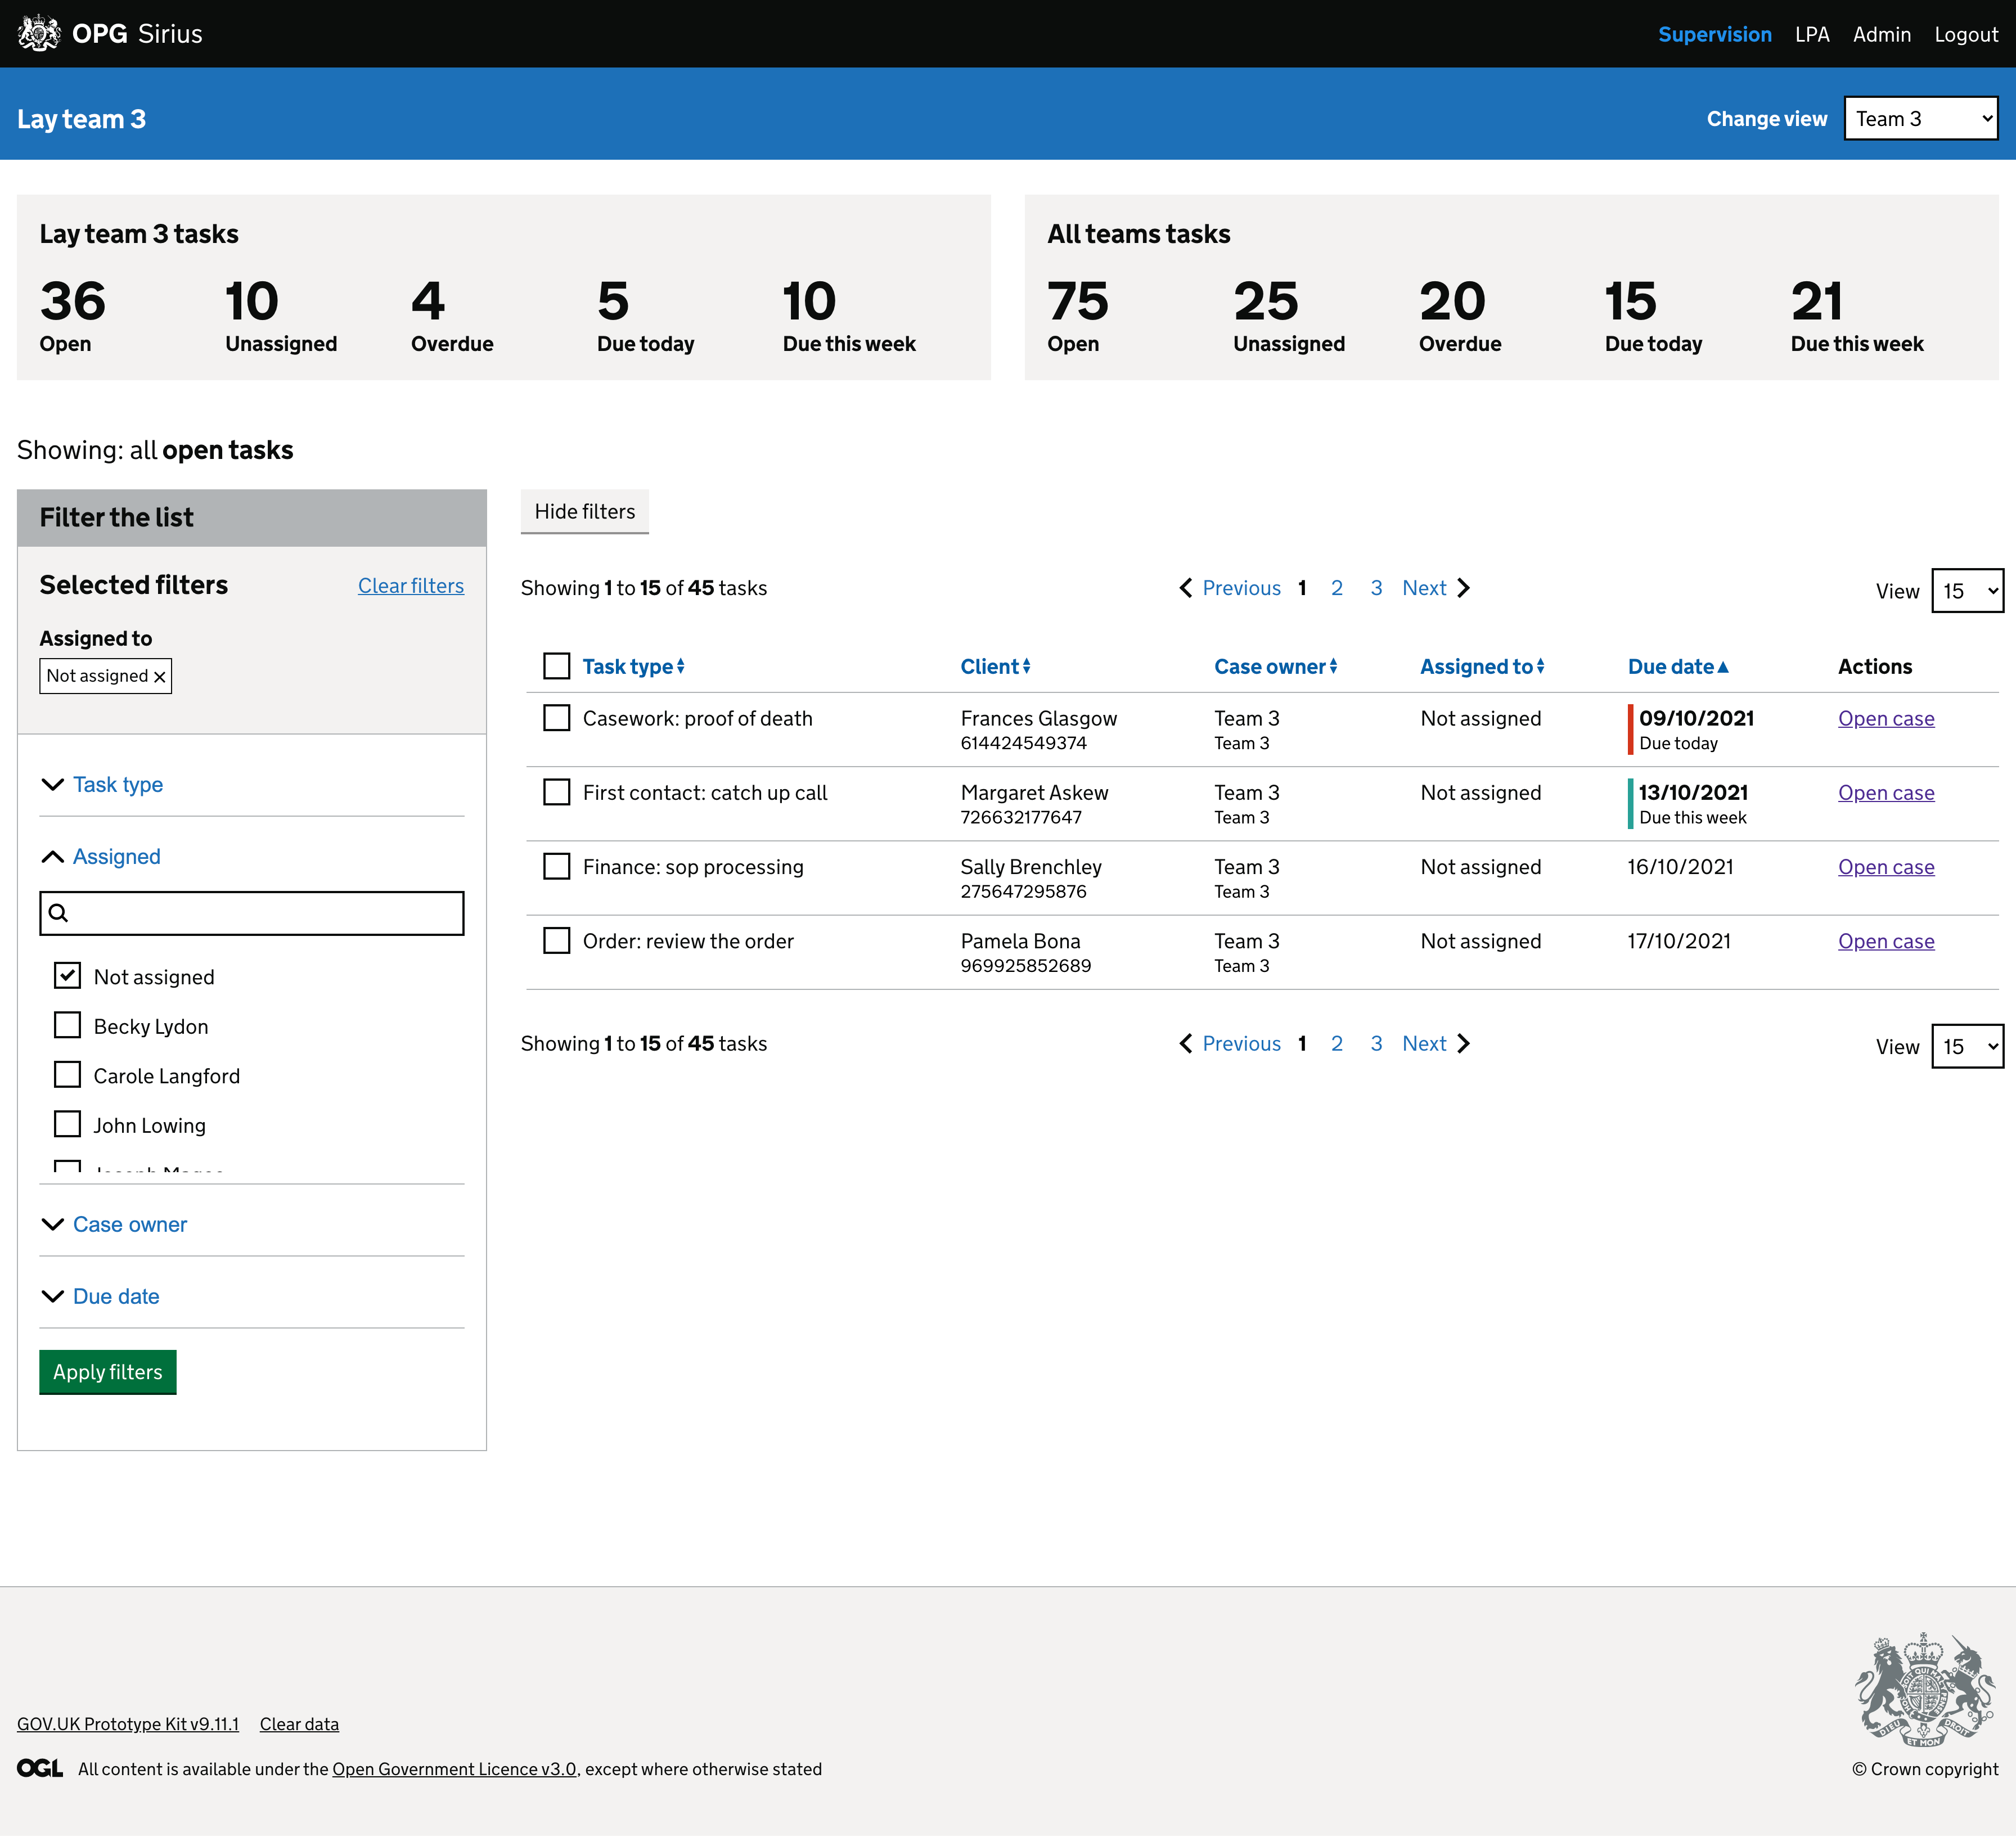Open the Admin nav item
The width and height of the screenshot is (2016, 1837).
(1881, 34)
